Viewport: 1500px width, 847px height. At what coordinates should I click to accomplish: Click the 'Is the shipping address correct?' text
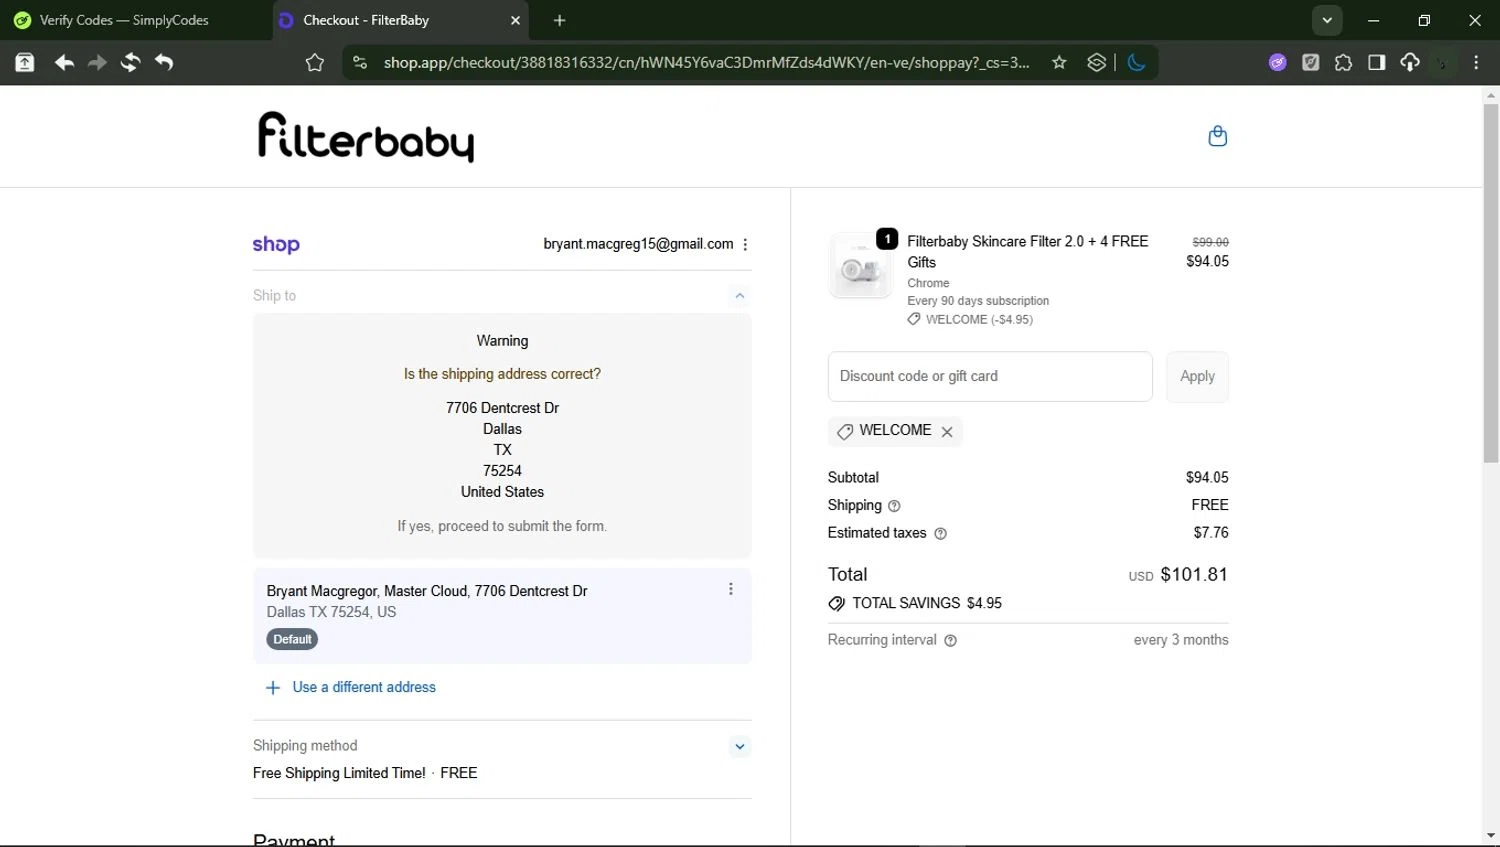(502, 374)
